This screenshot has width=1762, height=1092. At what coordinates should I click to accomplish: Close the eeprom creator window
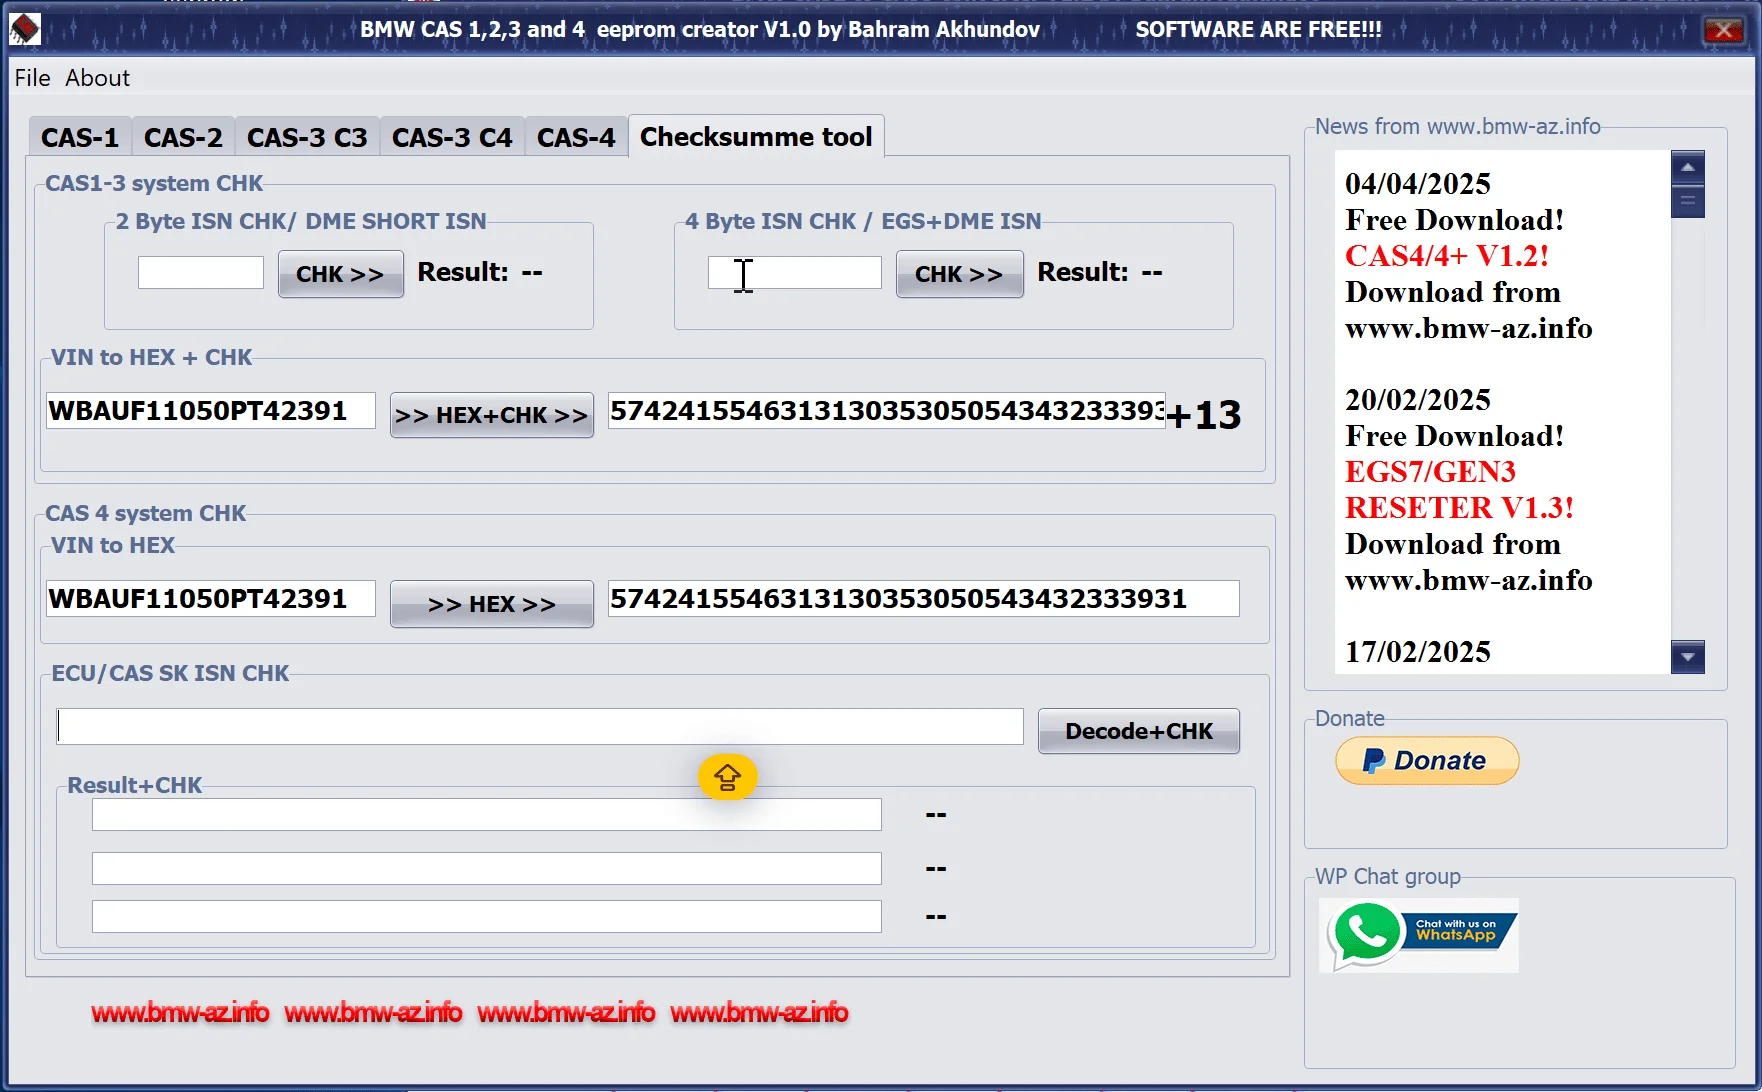[1724, 30]
